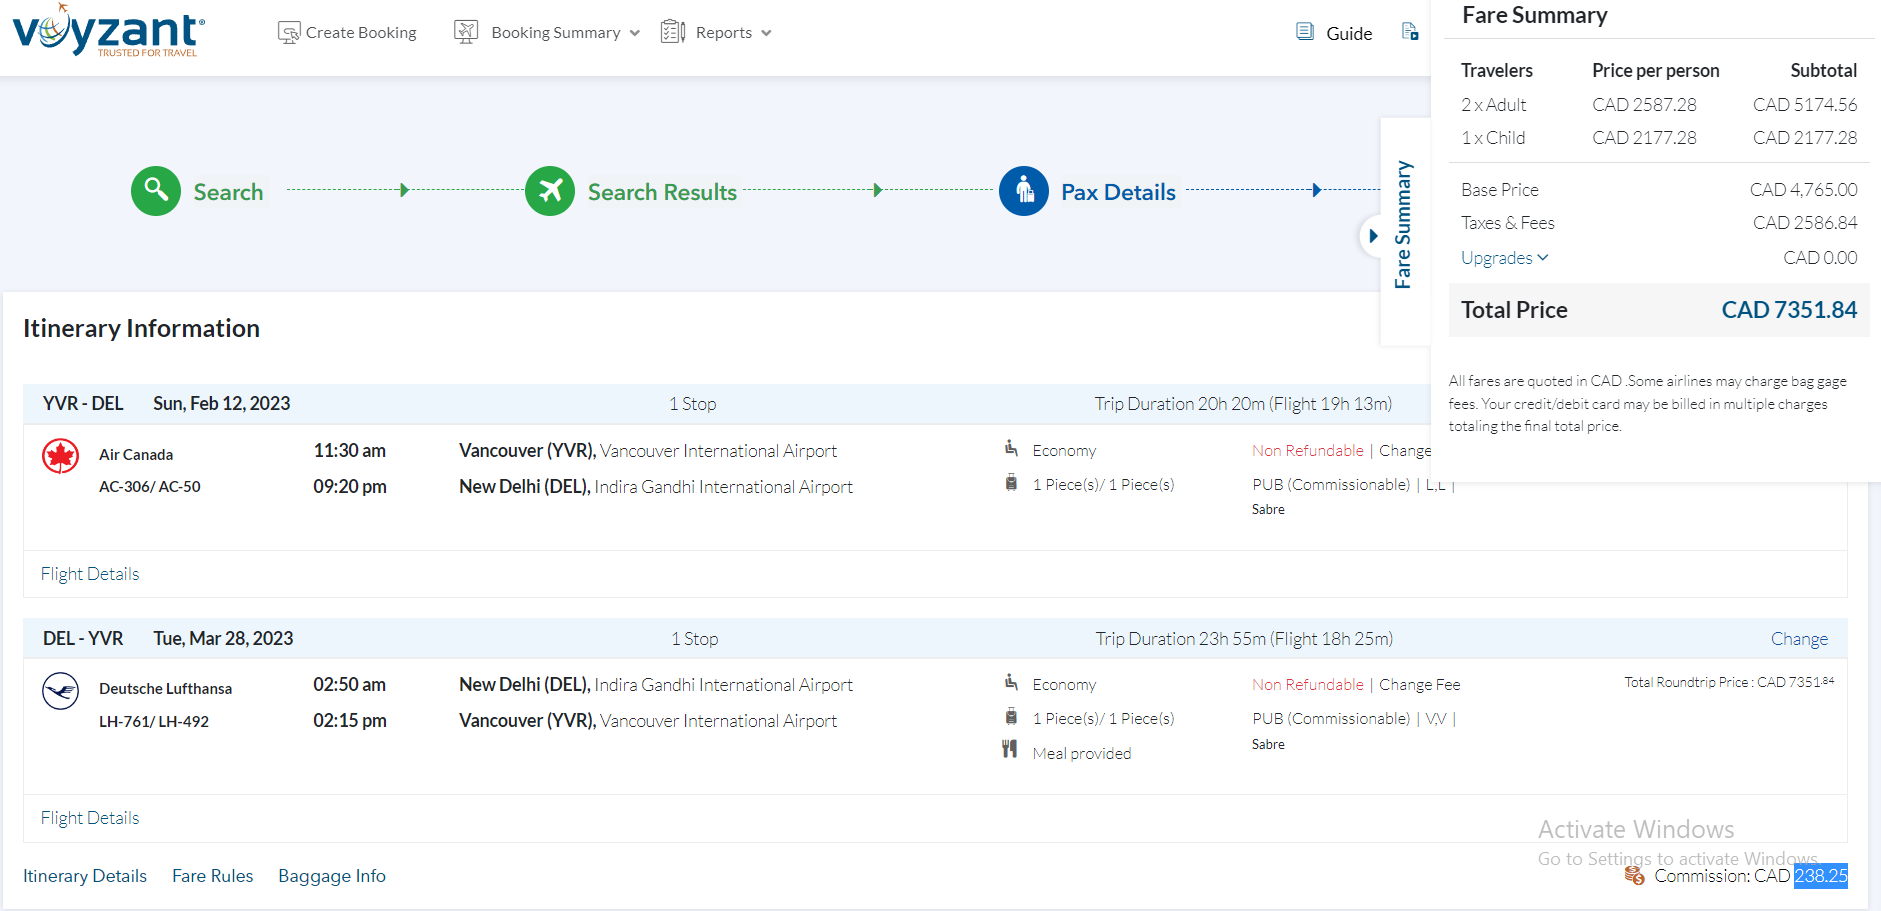This screenshot has height=911, width=1881.
Task: Switch to the Baggage Info tab
Action: point(332,876)
